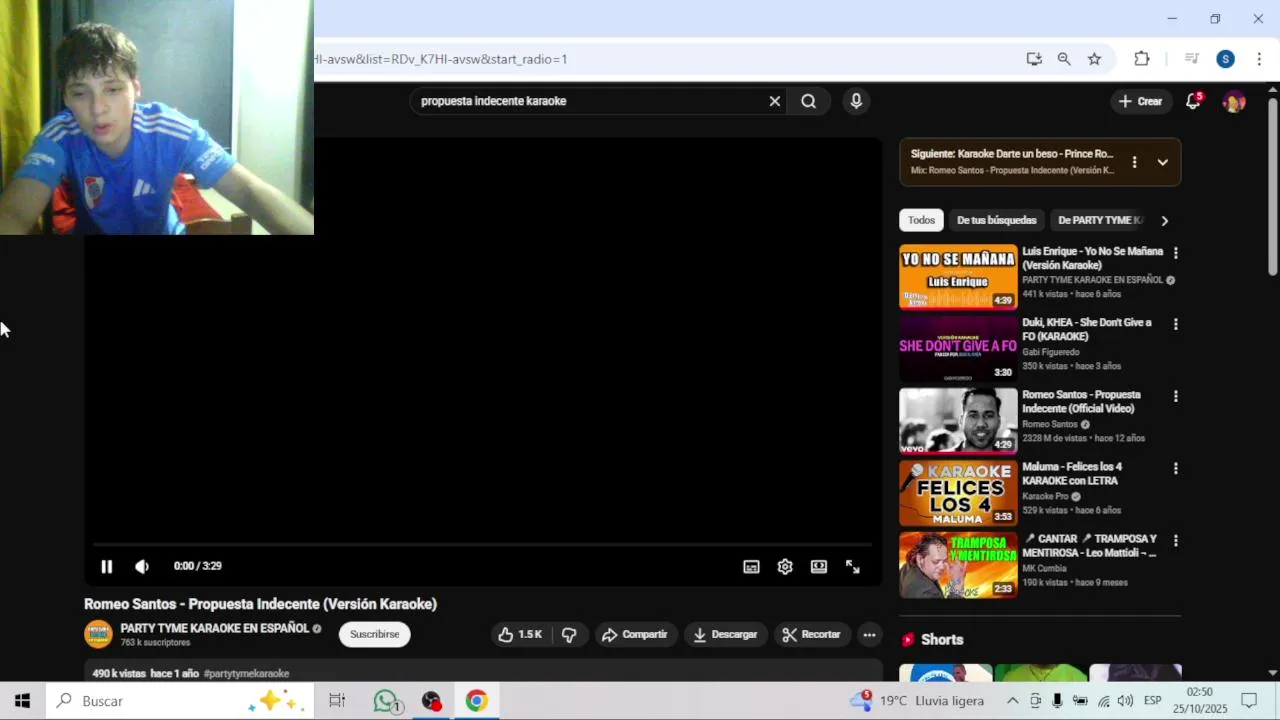1280x720 pixels.
Task: Enter fullscreen mode on the player
Action: 853,566
